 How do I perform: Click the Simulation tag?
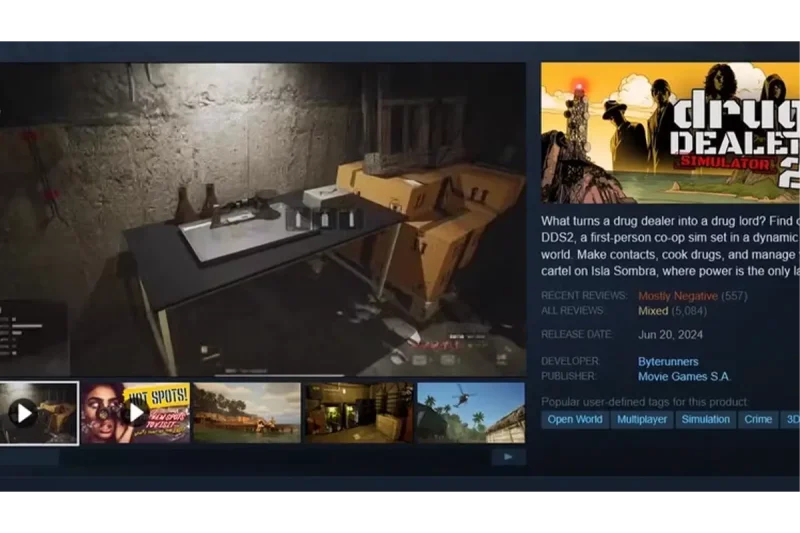pos(706,419)
